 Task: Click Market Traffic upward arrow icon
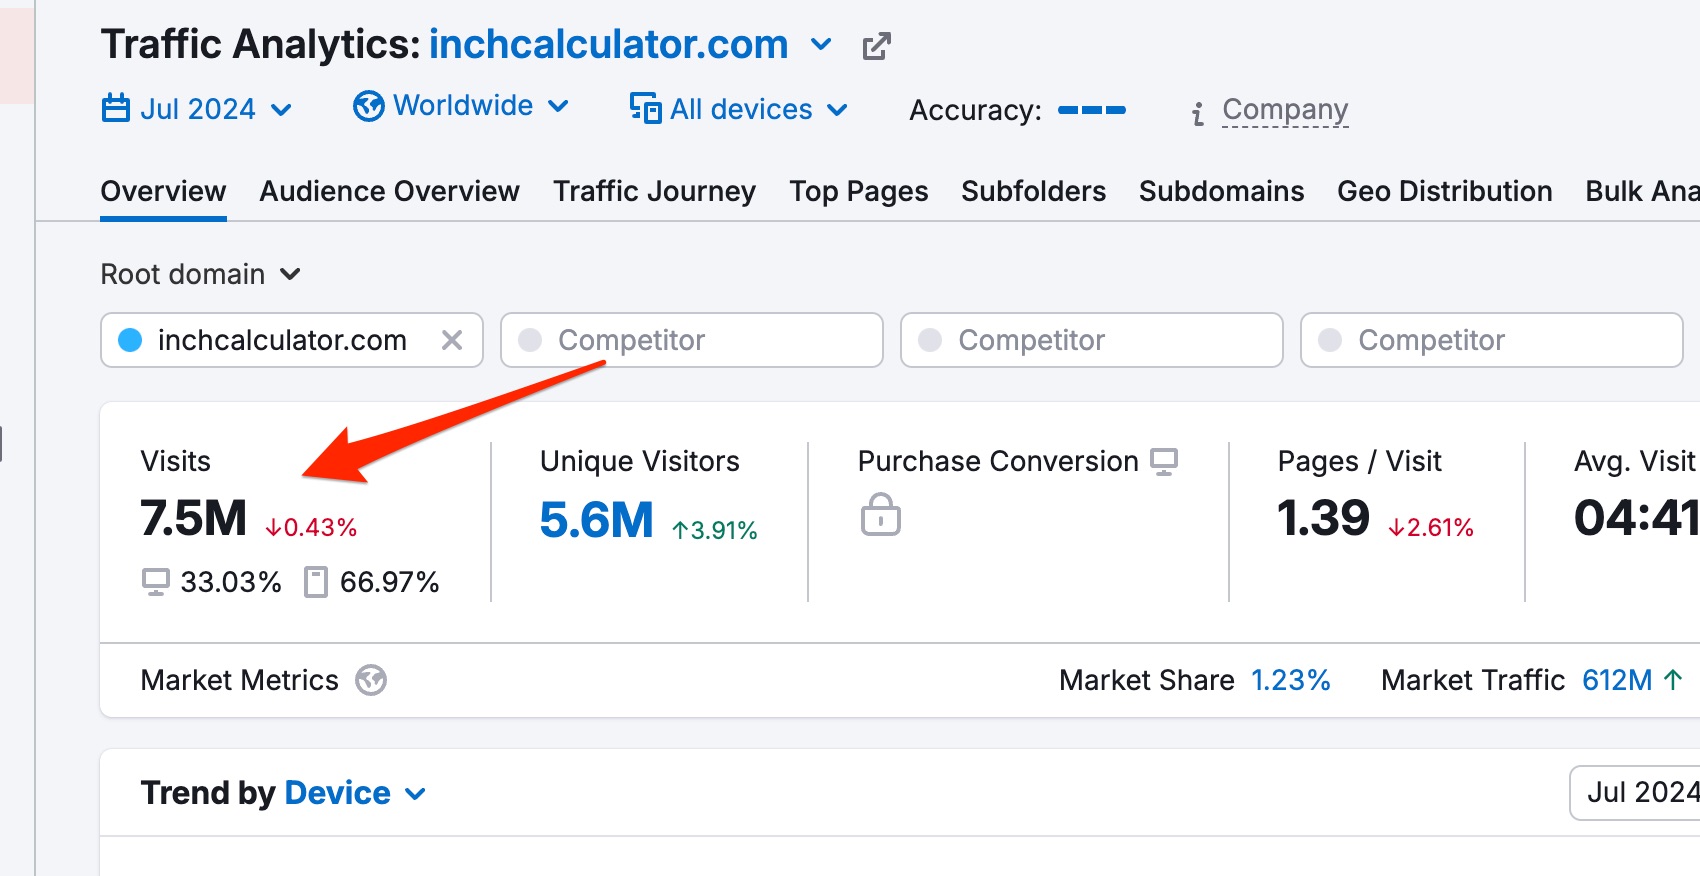pos(1673,680)
